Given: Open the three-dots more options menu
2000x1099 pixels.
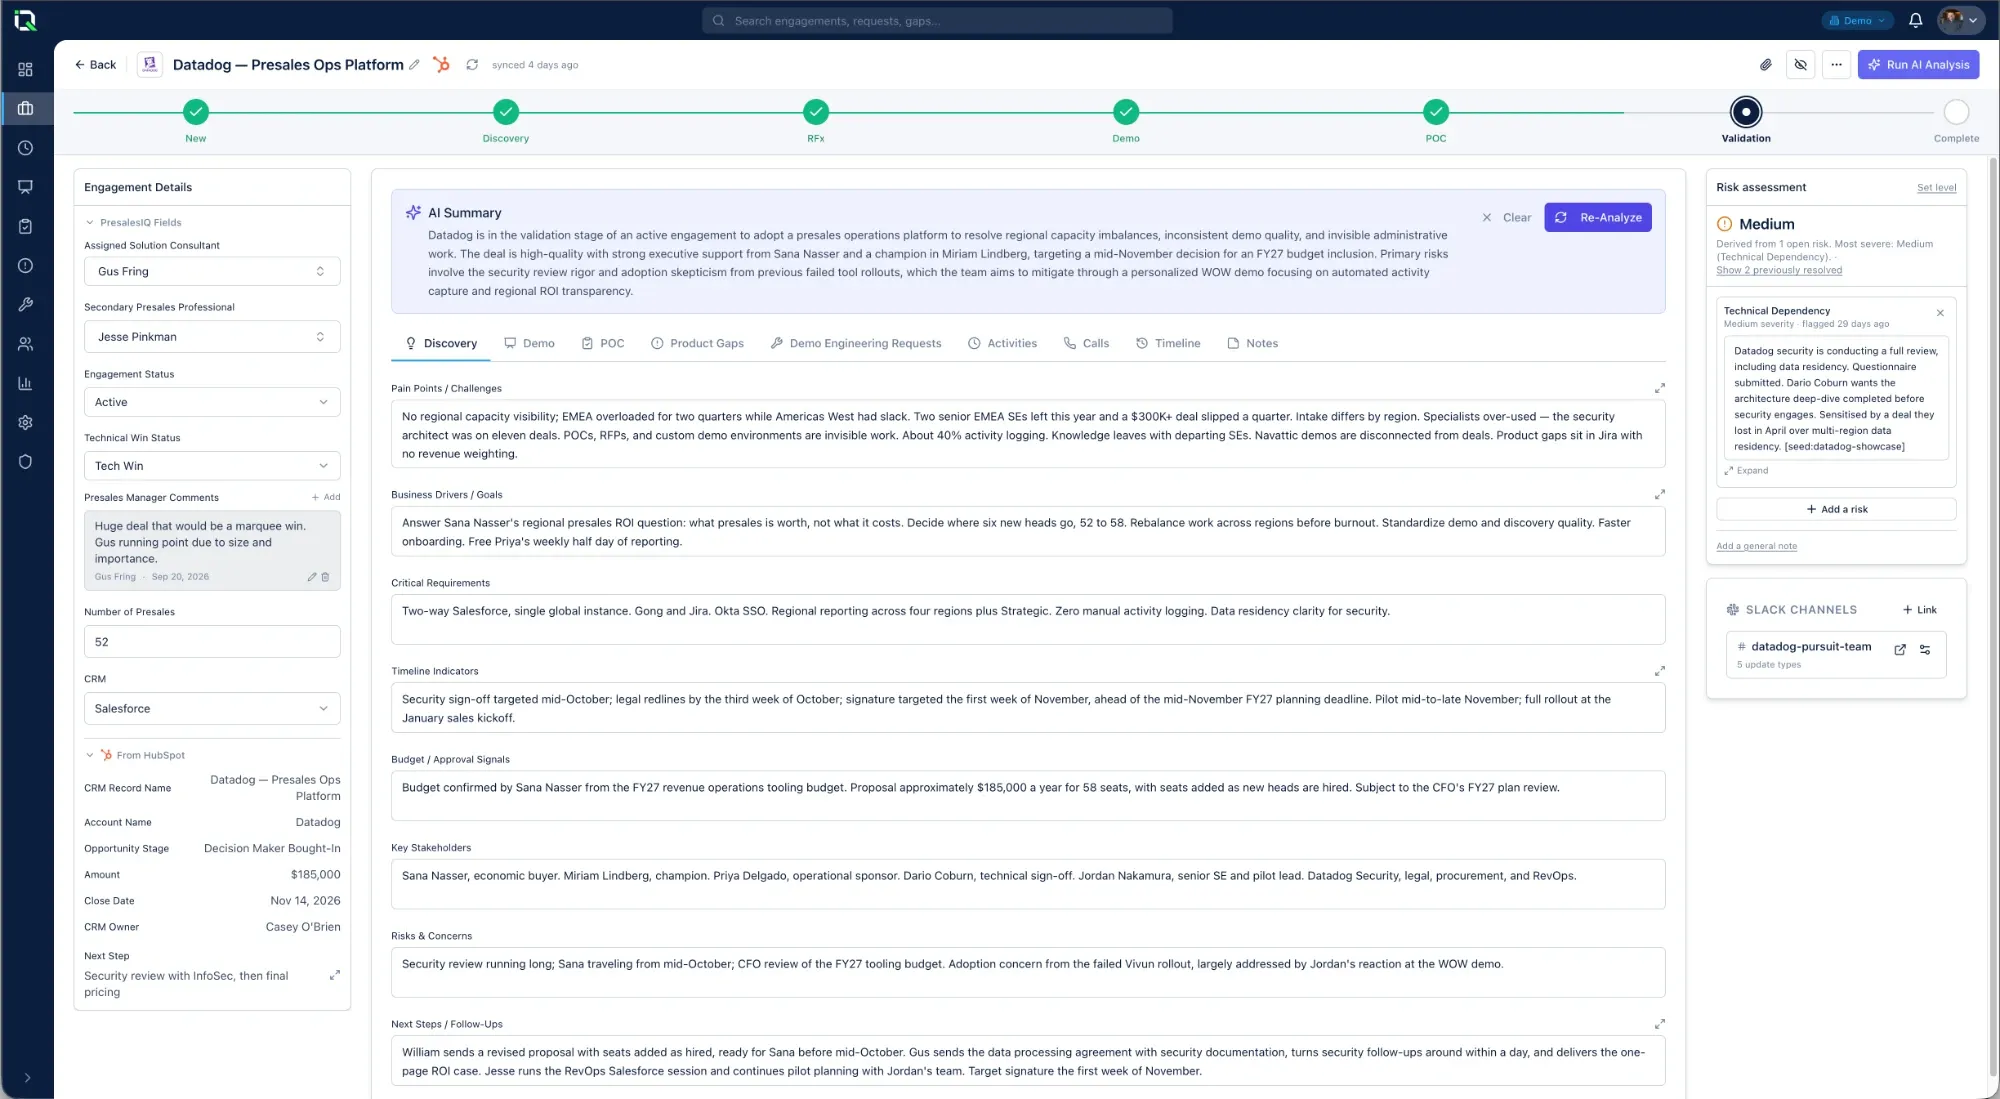Looking at the screenshot, I should (1836, 65).
